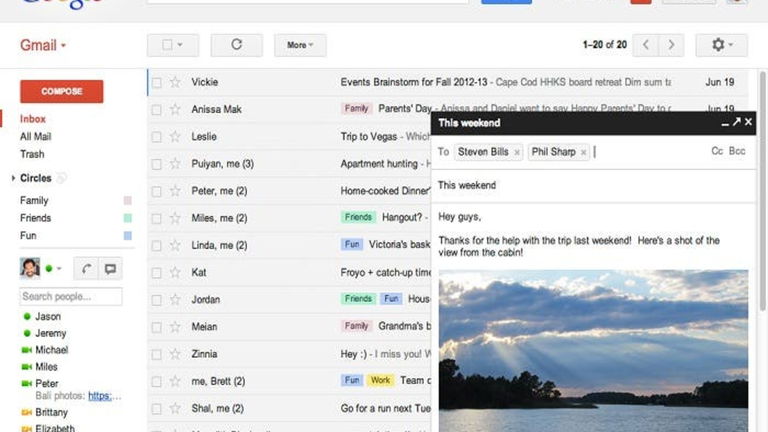Add Bcc recipients in compose
Screen dimensions: 768x432
coord(737,151)
